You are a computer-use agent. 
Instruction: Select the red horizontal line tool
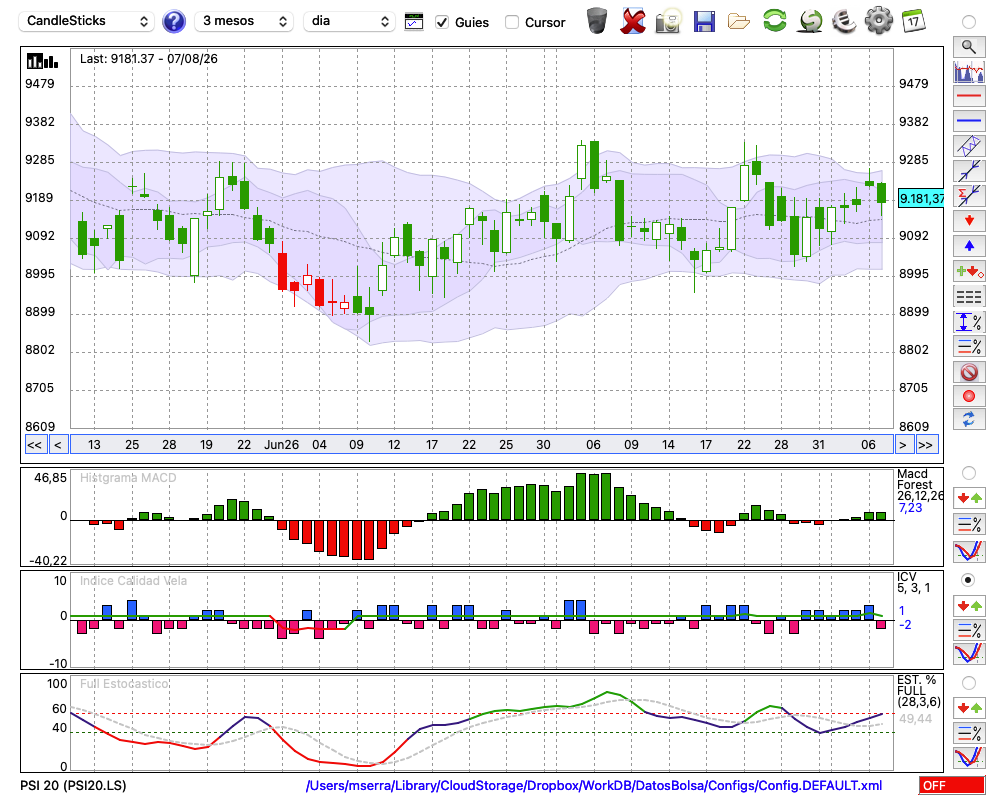click(969, 96)
